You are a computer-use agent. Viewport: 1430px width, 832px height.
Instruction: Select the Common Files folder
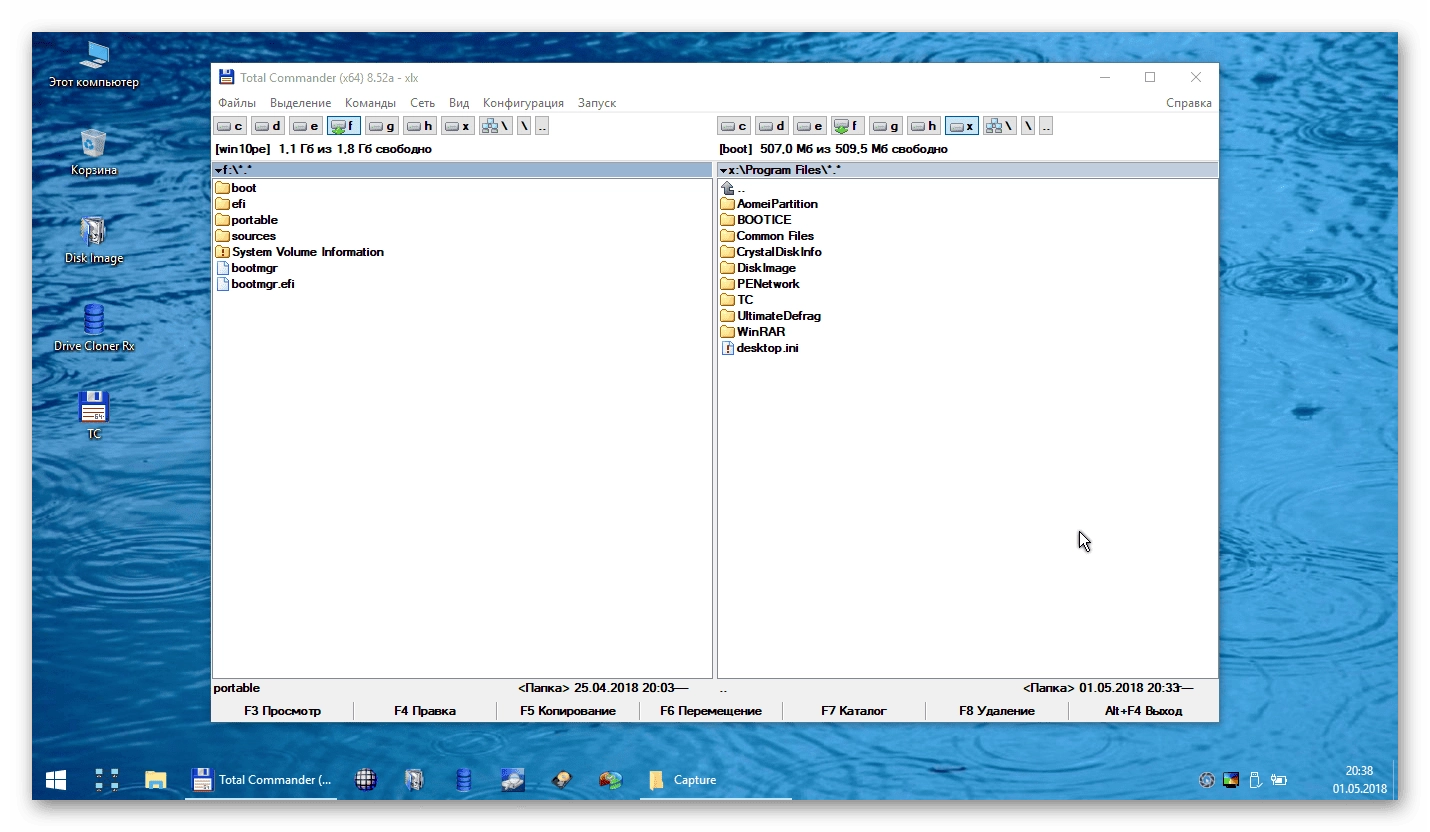(x=768, y=236)
